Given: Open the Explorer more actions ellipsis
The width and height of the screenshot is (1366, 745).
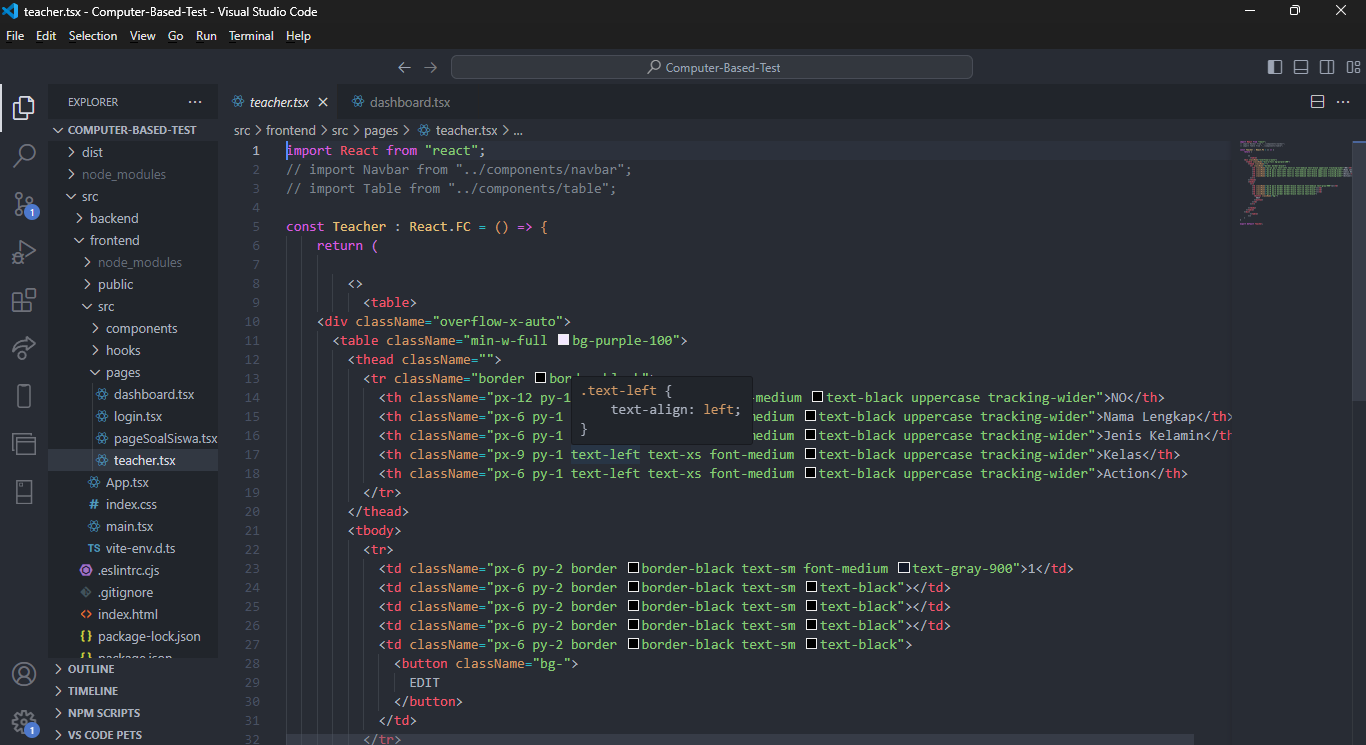Looking at the screenshot, I should coord(195,102).
